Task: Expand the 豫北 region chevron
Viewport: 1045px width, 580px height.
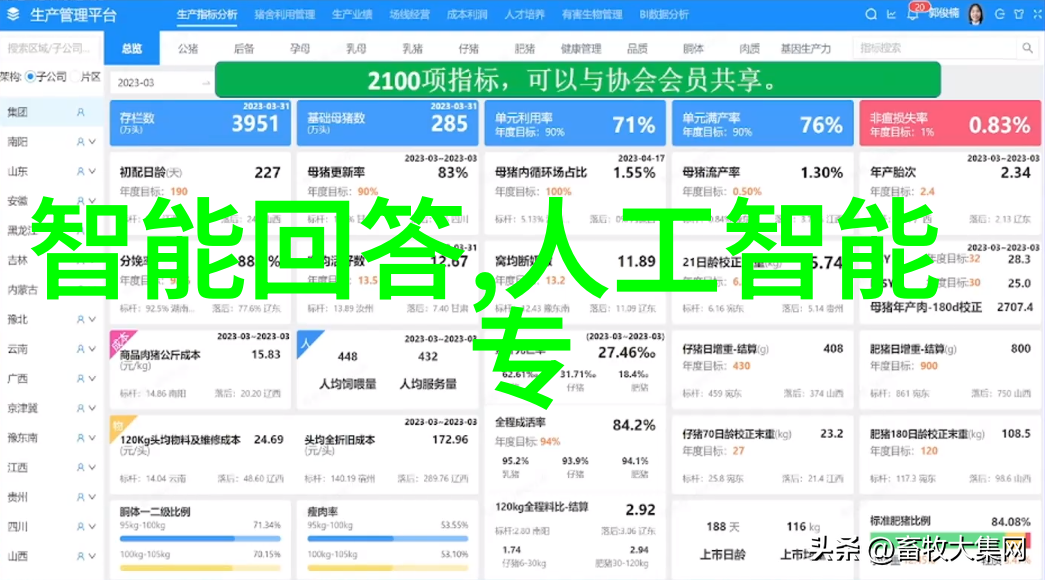Action: 93,319
